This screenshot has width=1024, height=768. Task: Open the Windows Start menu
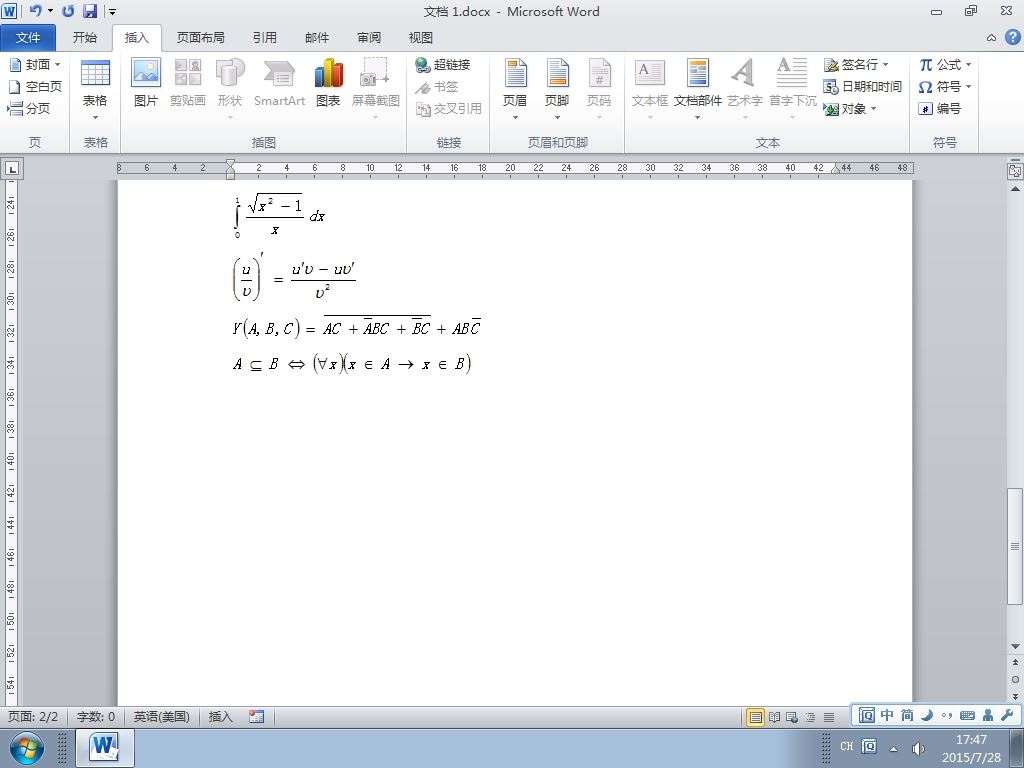pos(25,748)
